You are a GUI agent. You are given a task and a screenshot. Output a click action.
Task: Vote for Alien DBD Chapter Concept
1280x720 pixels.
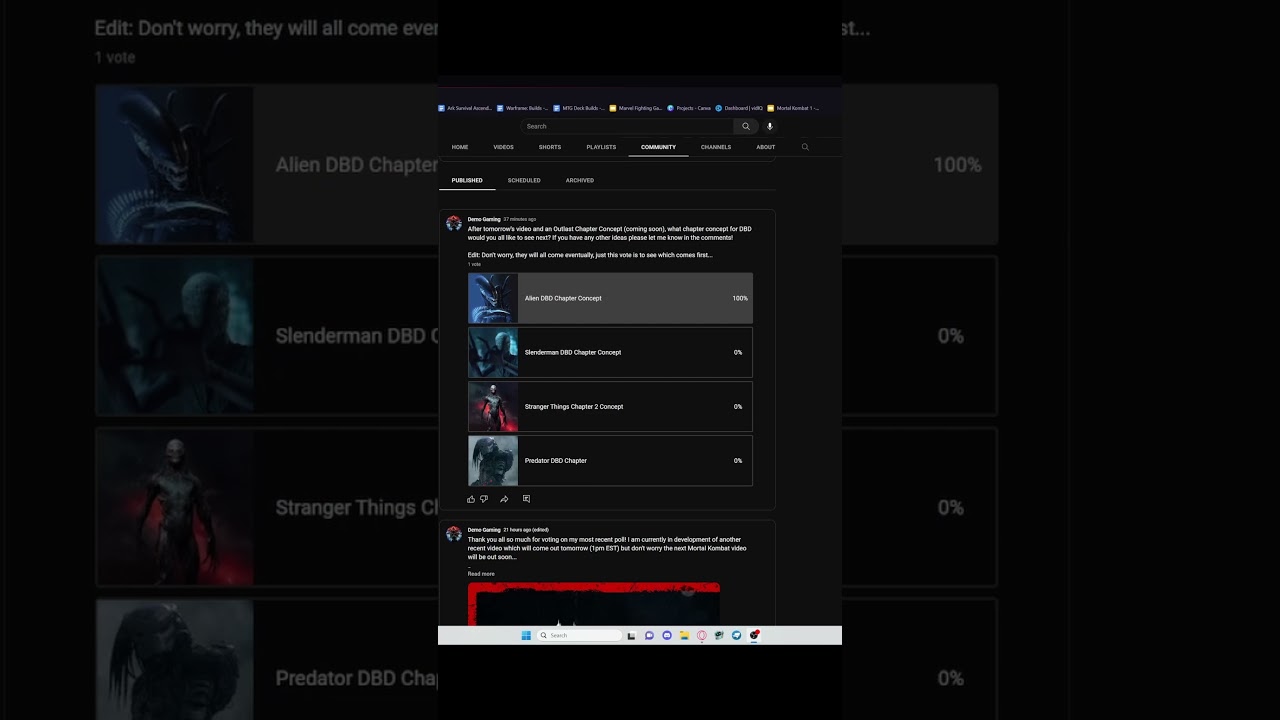tap(610, 298)
